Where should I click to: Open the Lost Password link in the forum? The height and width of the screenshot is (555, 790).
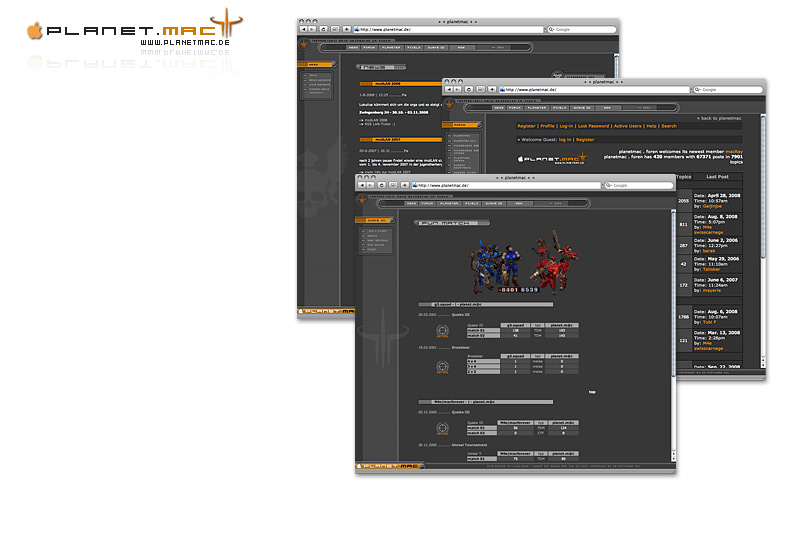coord(593,126)
